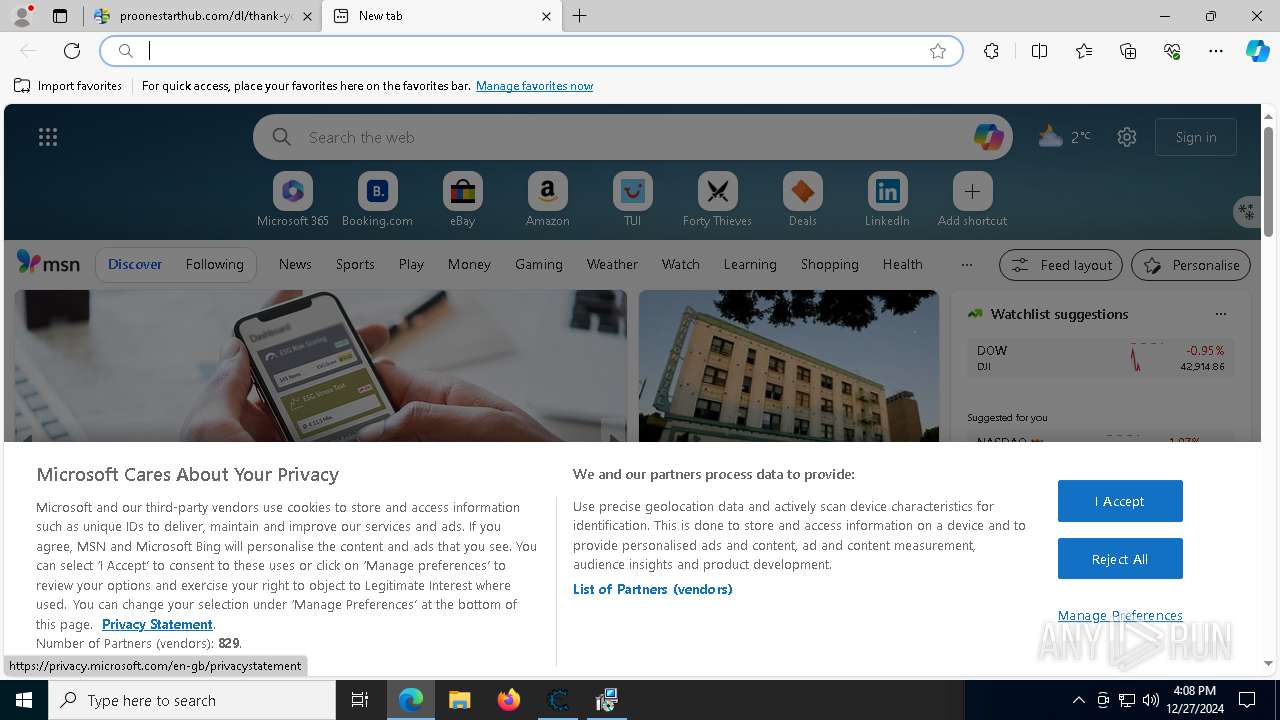
Task: Open the Weather category
Action: (612, 264)
